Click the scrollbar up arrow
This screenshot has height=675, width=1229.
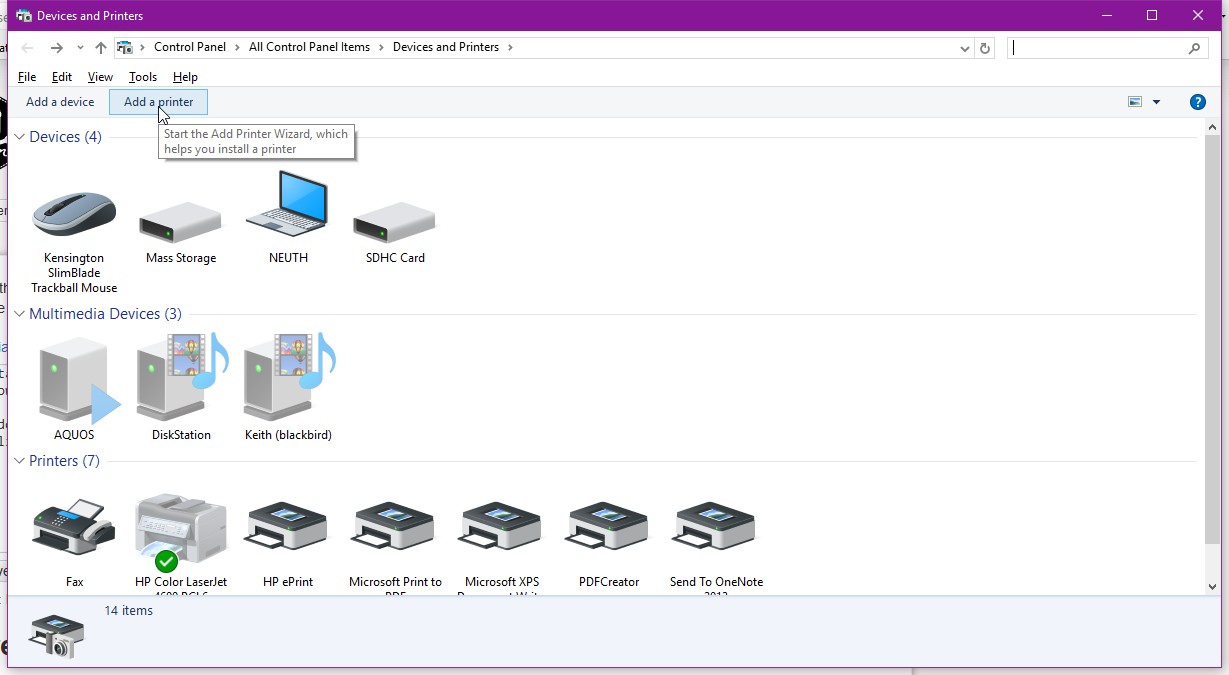[x=1212, y=127]
